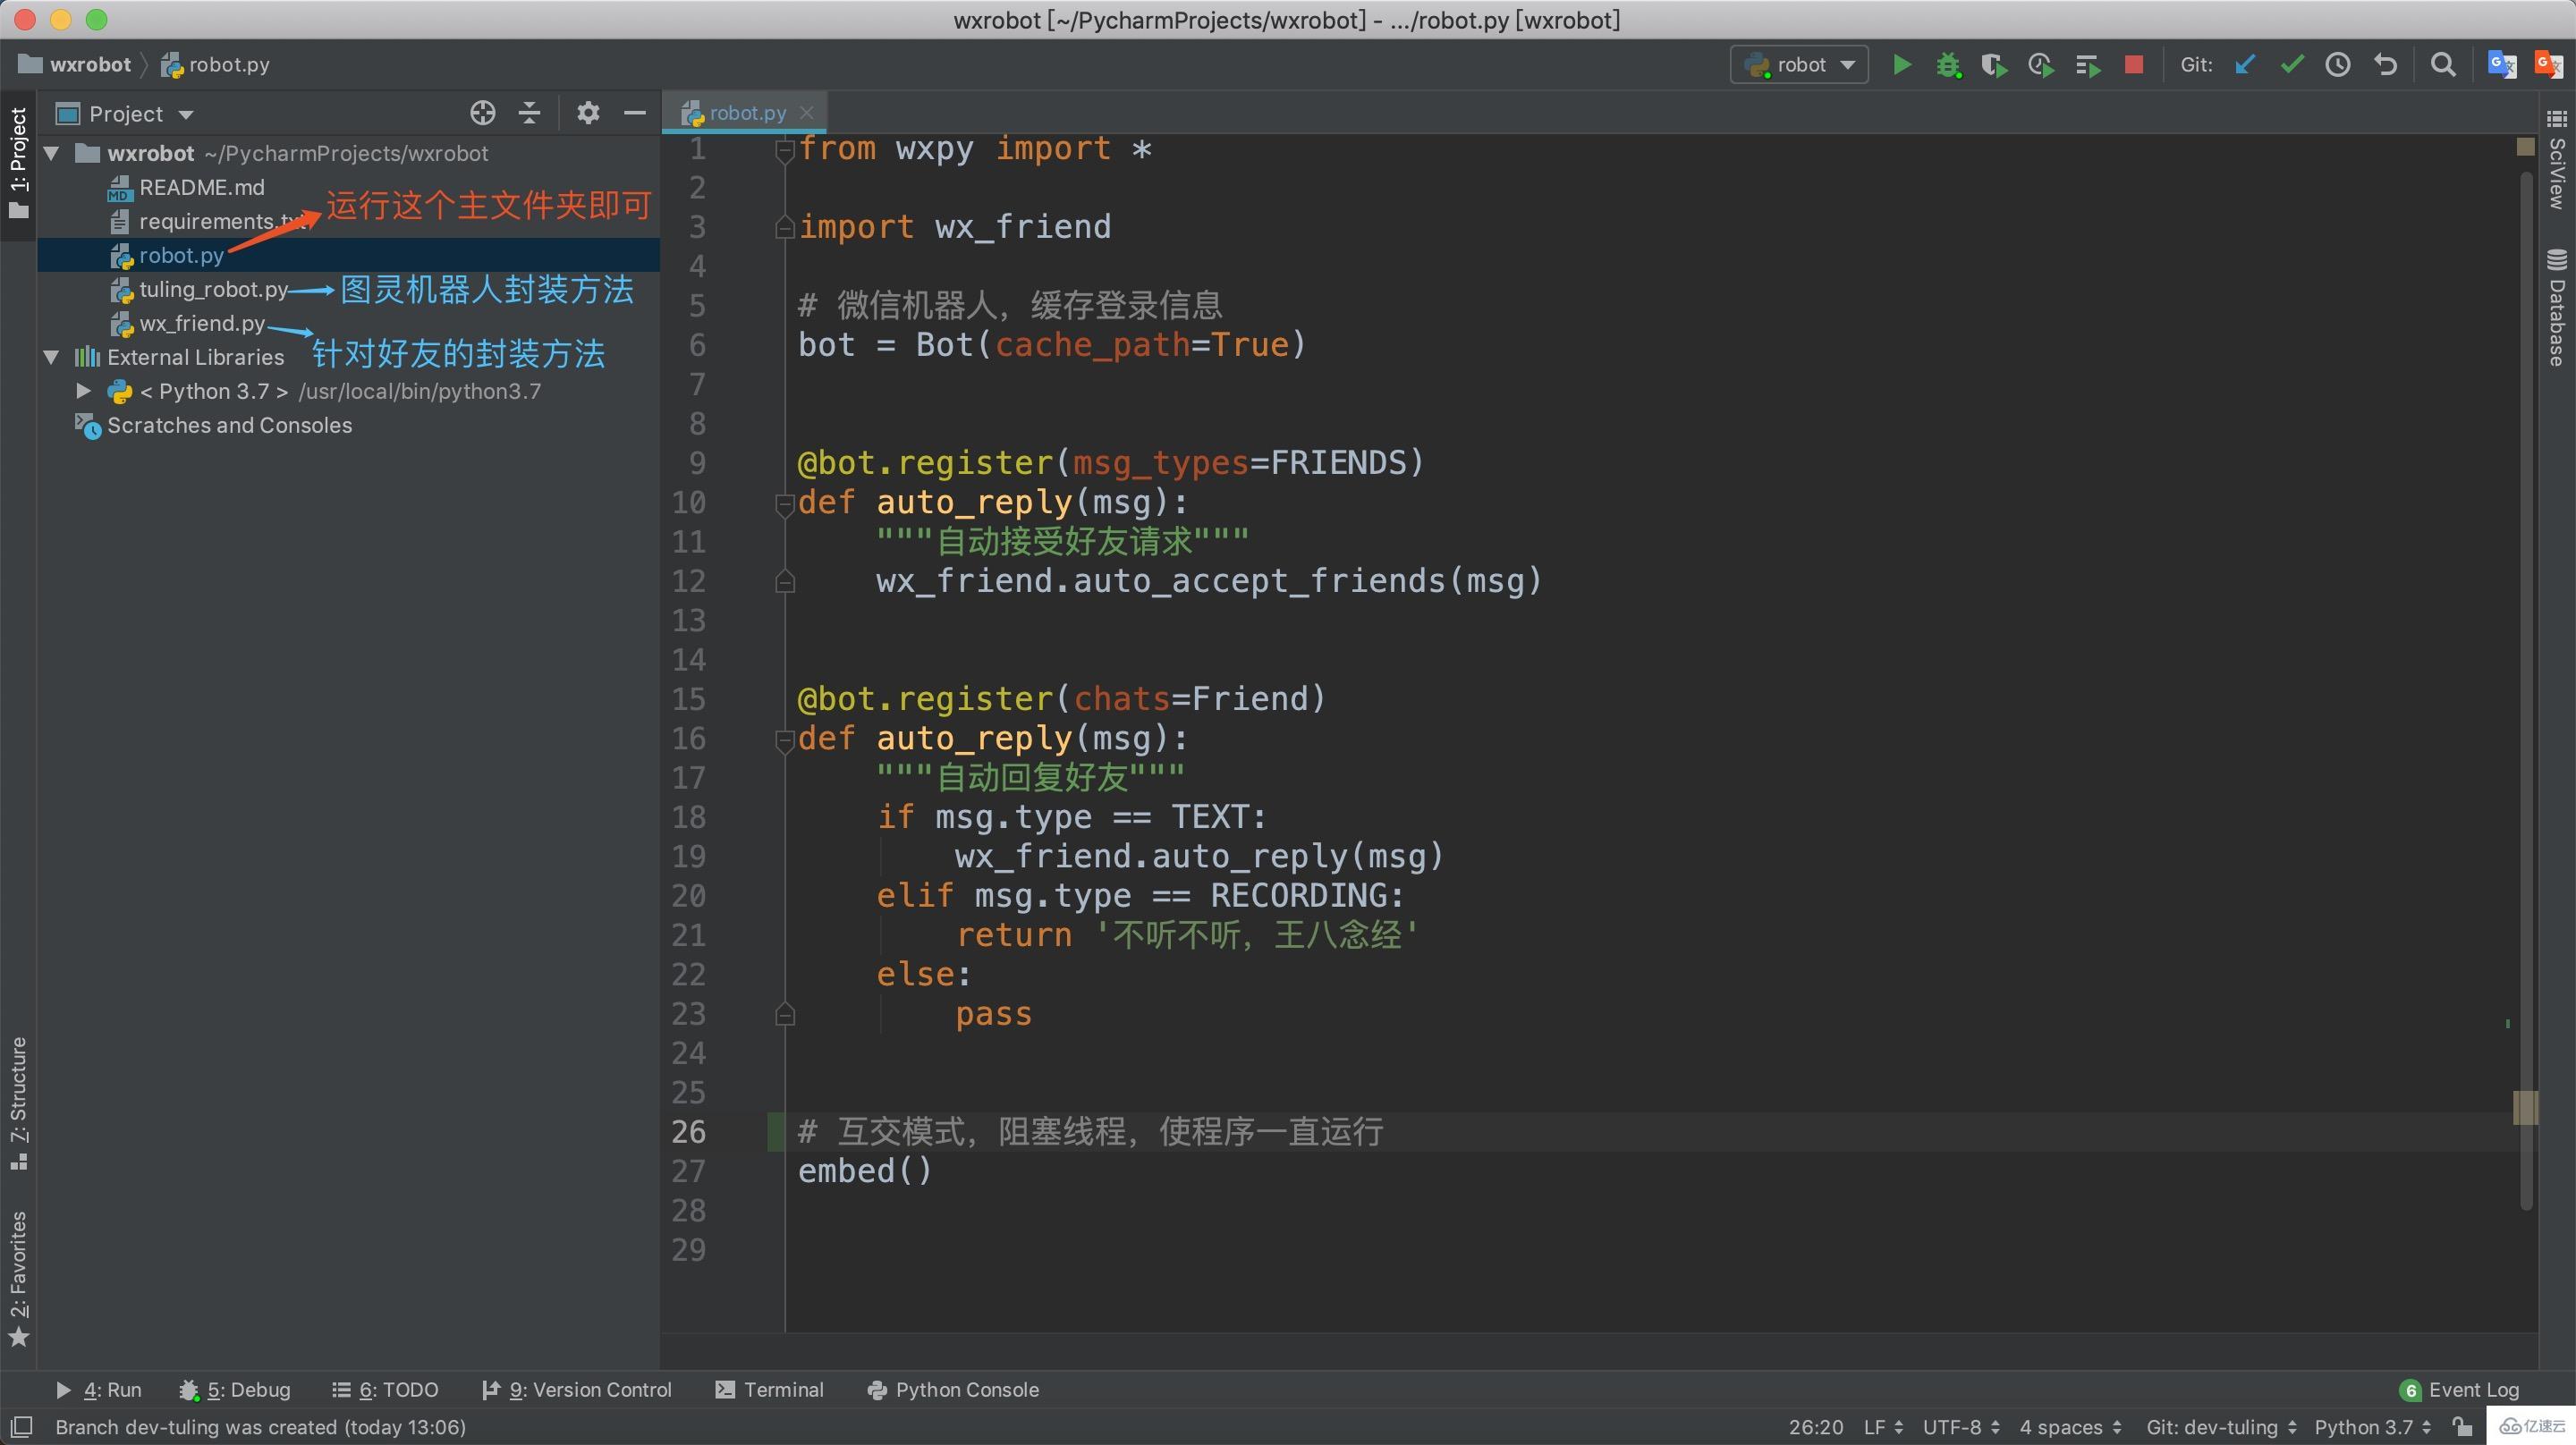Run robot with coverage
Screen dimensions: 2576x1445
tap(1994, 65)
